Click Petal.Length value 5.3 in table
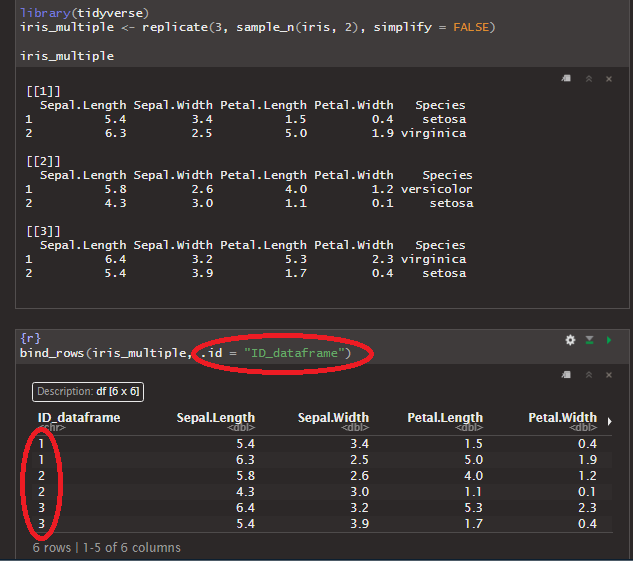The width and height of the screenshot is (633, 561). click(474, 507)
